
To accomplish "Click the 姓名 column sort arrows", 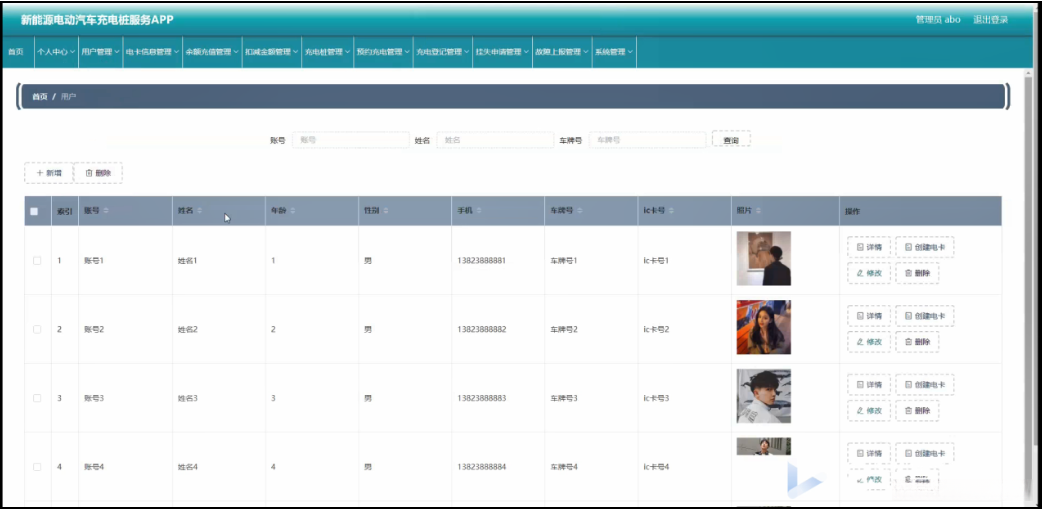I will 199,211.
